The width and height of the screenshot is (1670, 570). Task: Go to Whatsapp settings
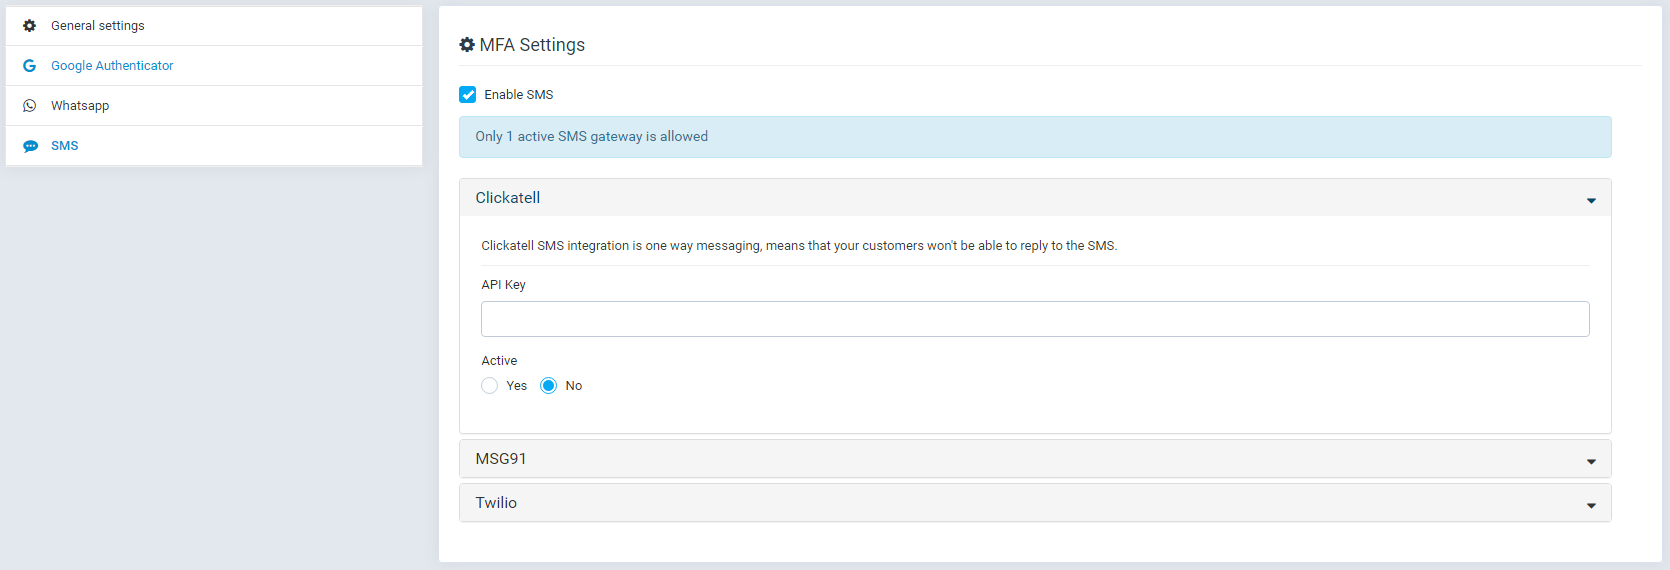coord(214,106)
